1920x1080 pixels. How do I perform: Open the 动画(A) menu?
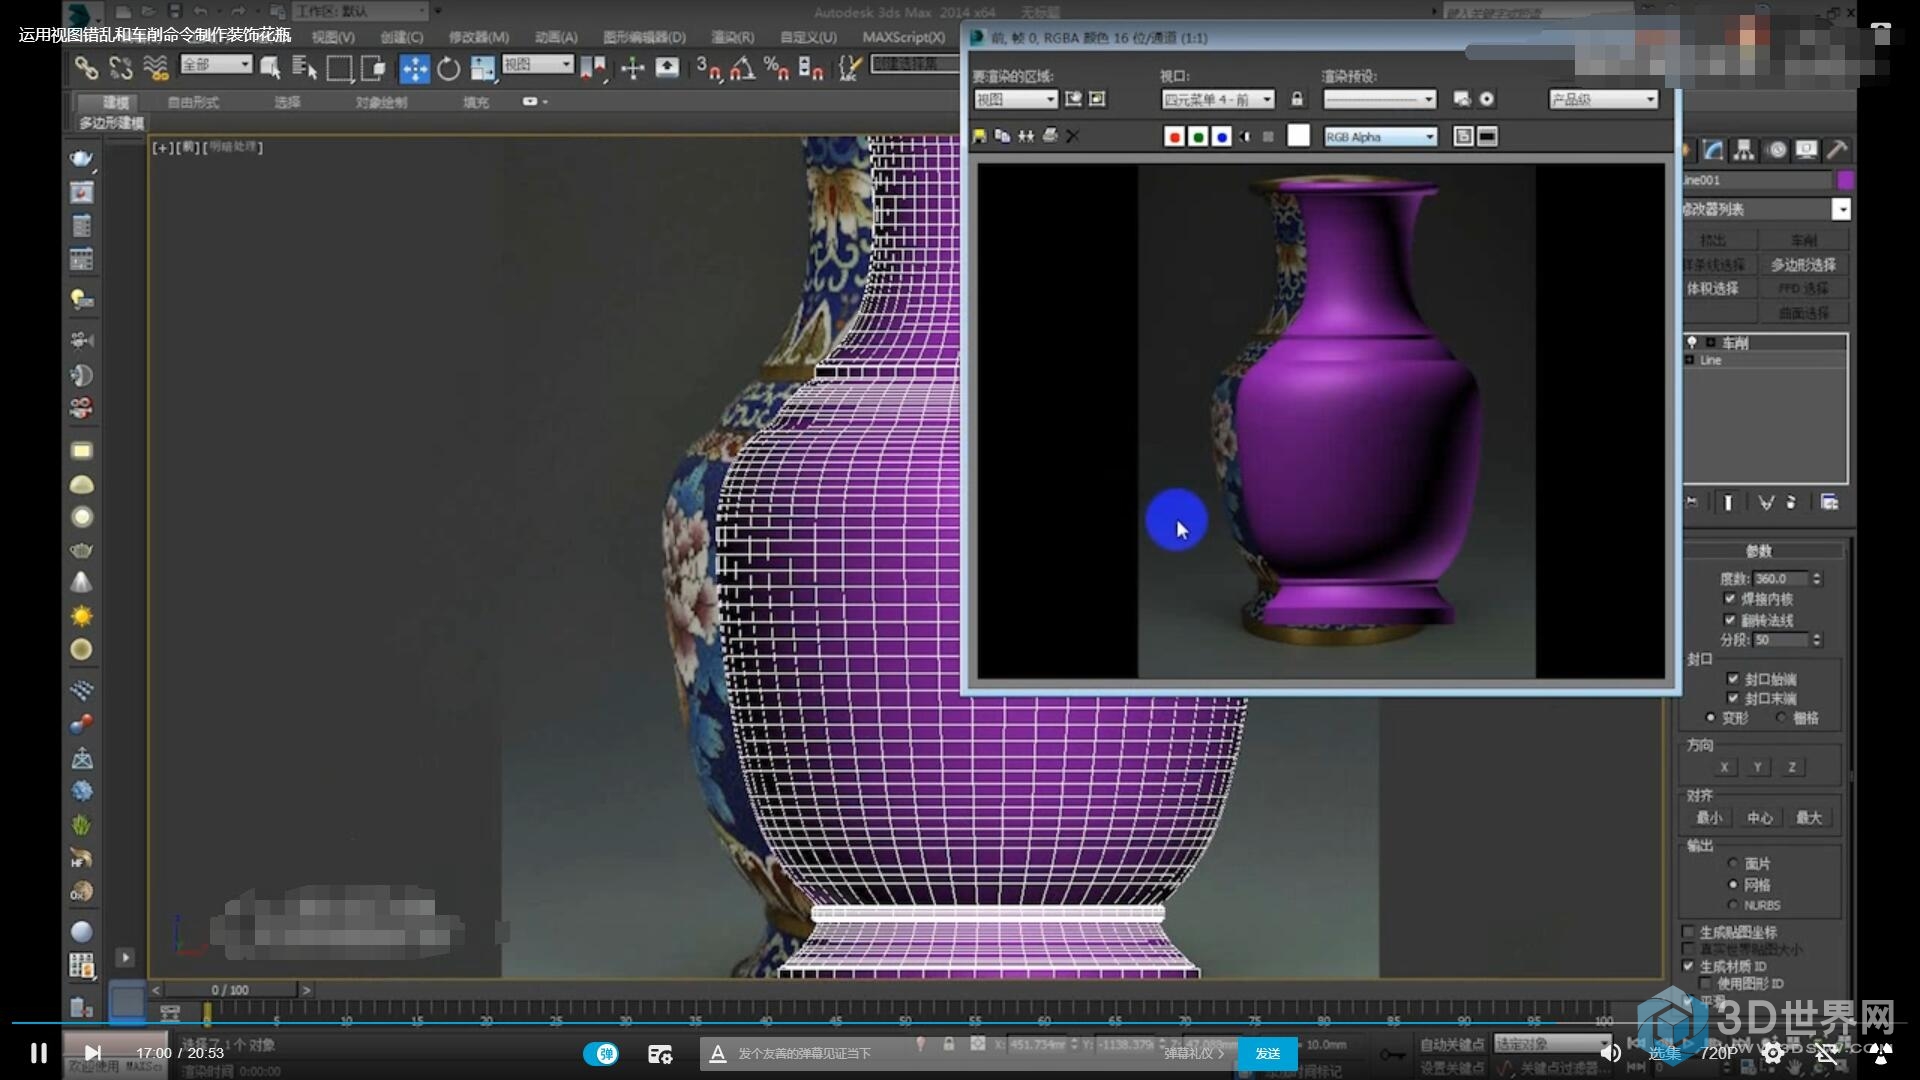[556, 37]
